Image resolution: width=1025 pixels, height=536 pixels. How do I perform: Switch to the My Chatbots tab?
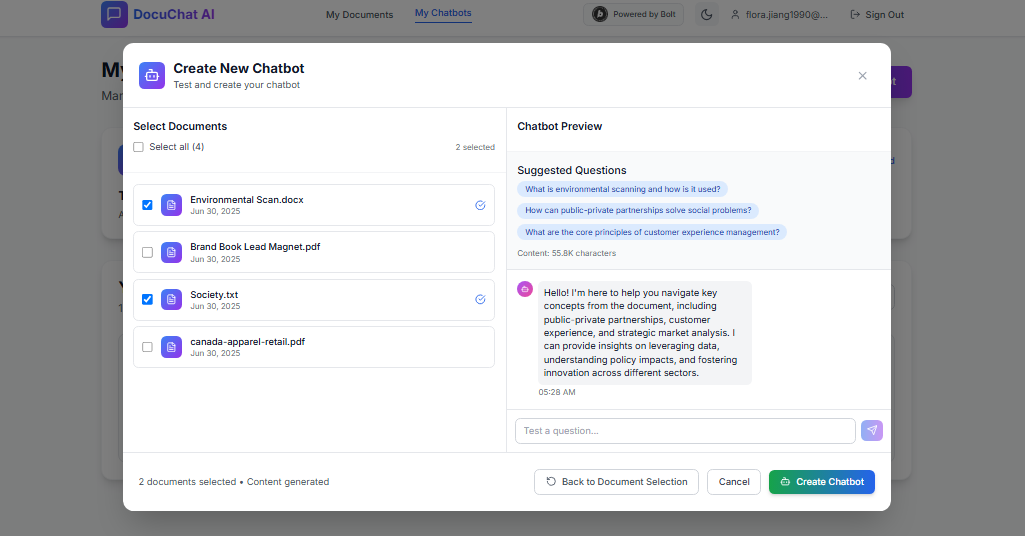pyautogui.click(x=443, y=14)
